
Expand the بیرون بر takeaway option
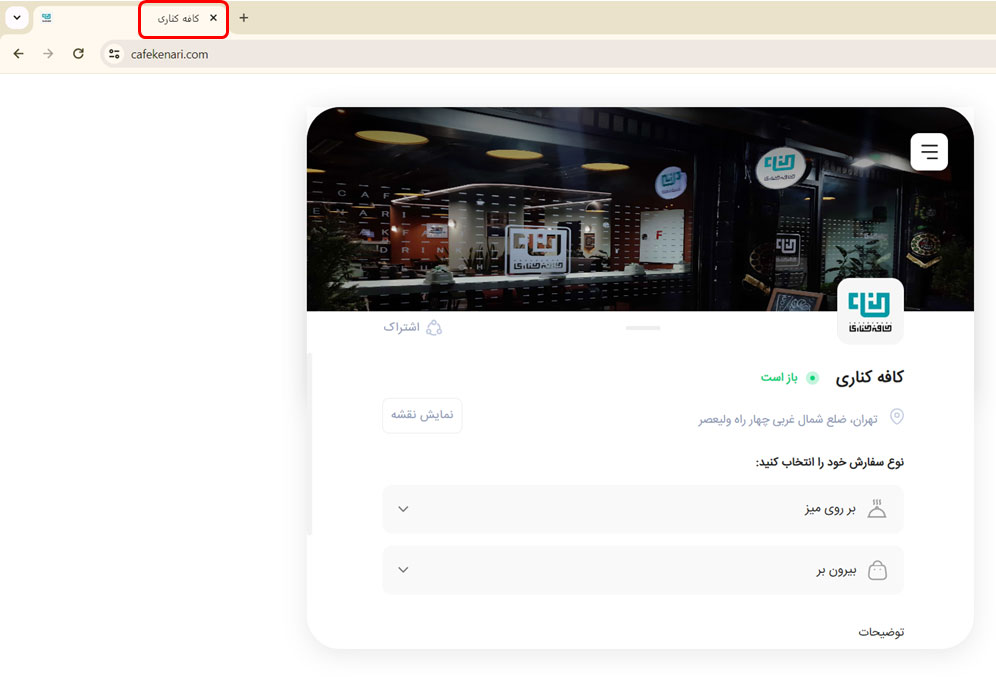[643, 570]
